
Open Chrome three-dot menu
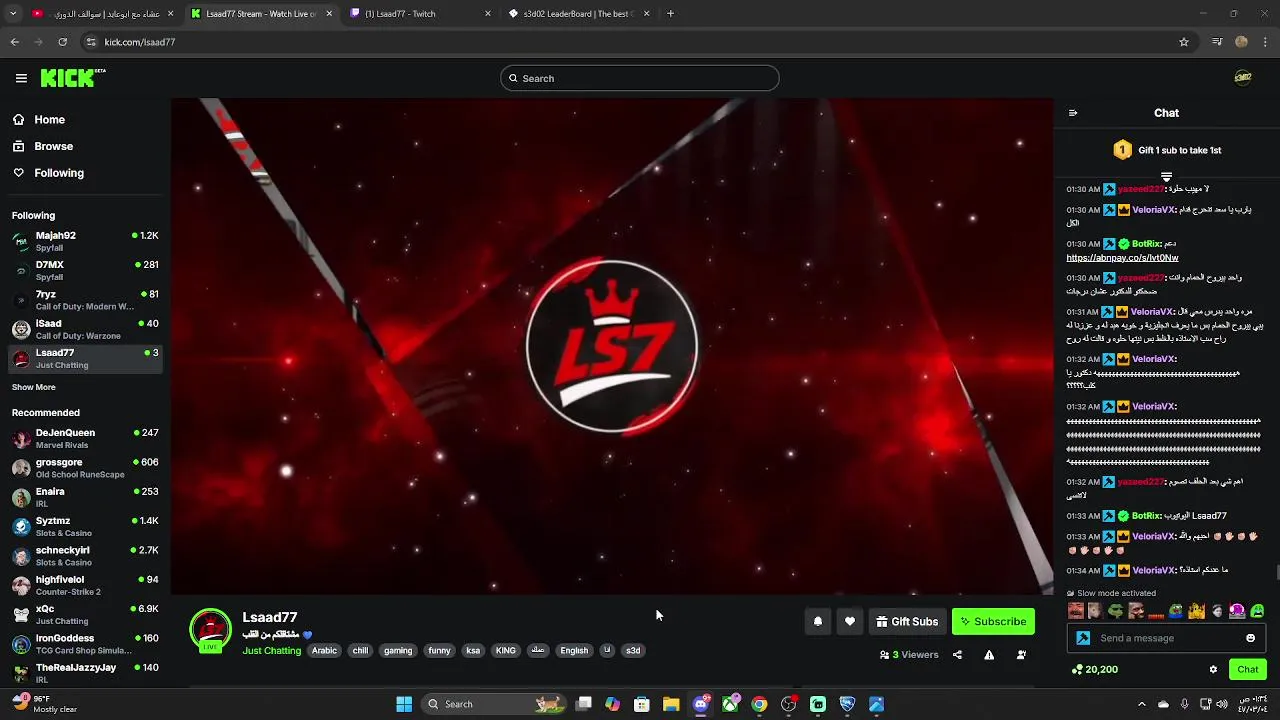1266,42
